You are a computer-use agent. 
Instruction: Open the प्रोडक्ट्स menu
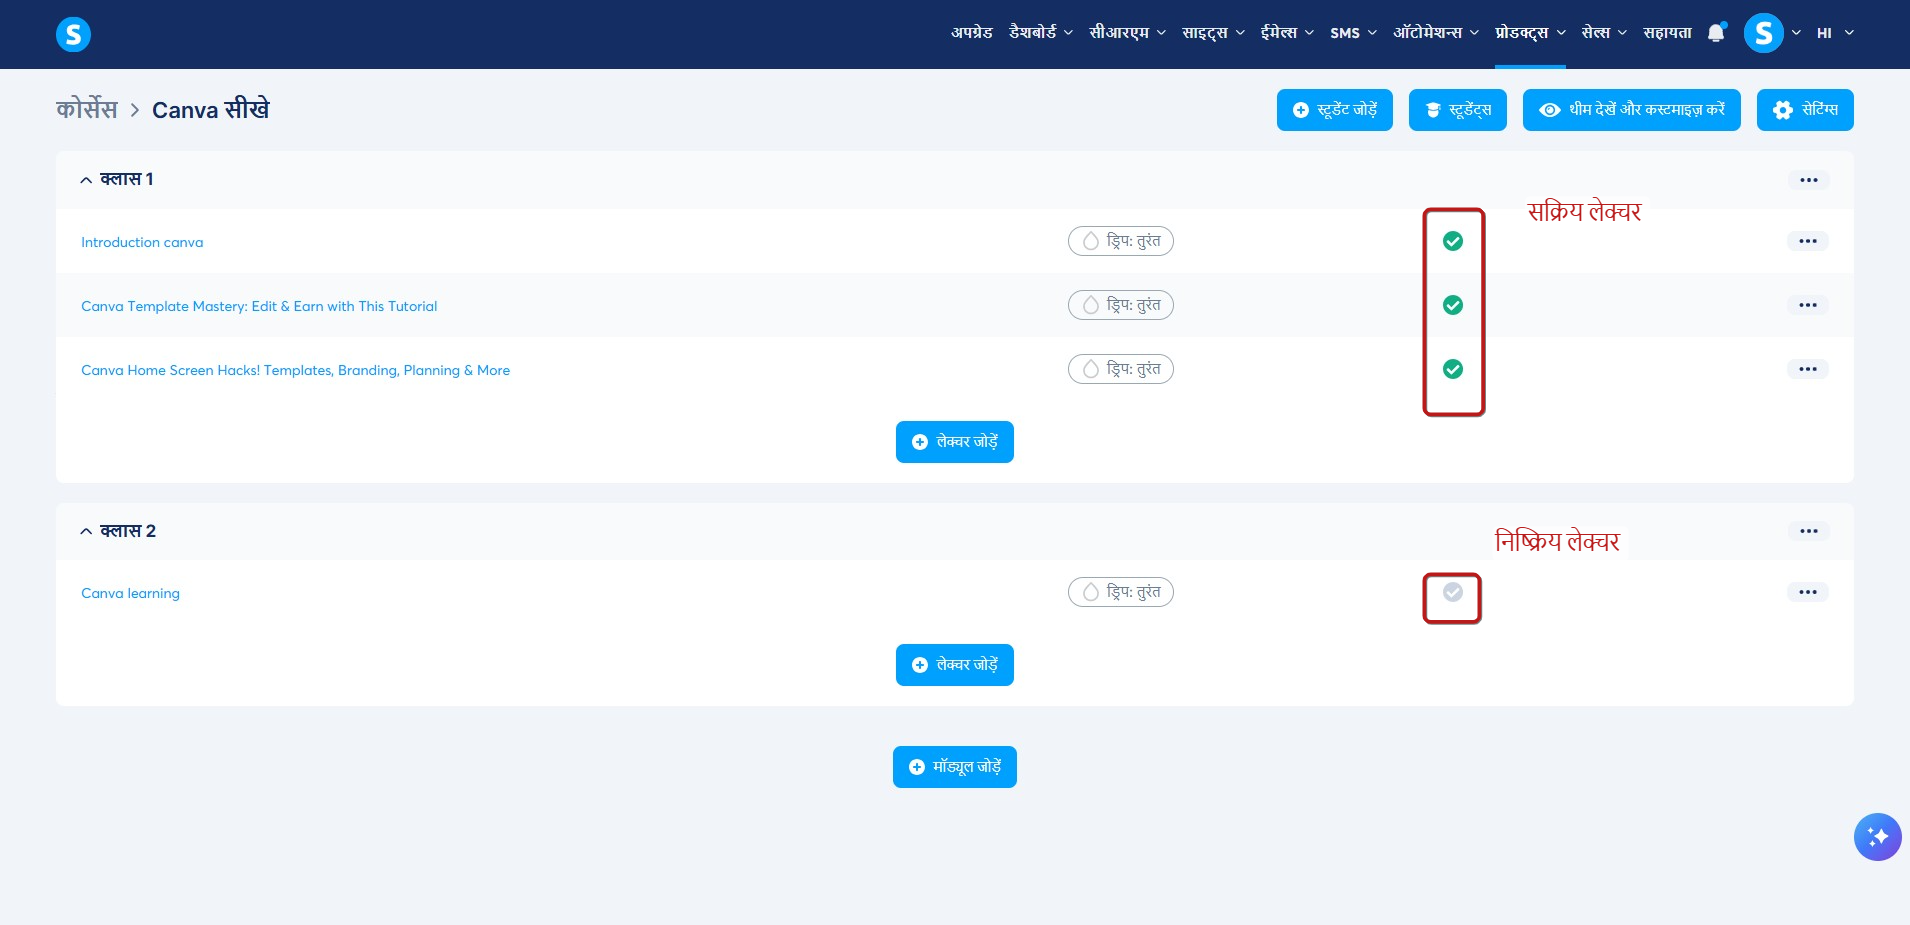pos(1530,33)
